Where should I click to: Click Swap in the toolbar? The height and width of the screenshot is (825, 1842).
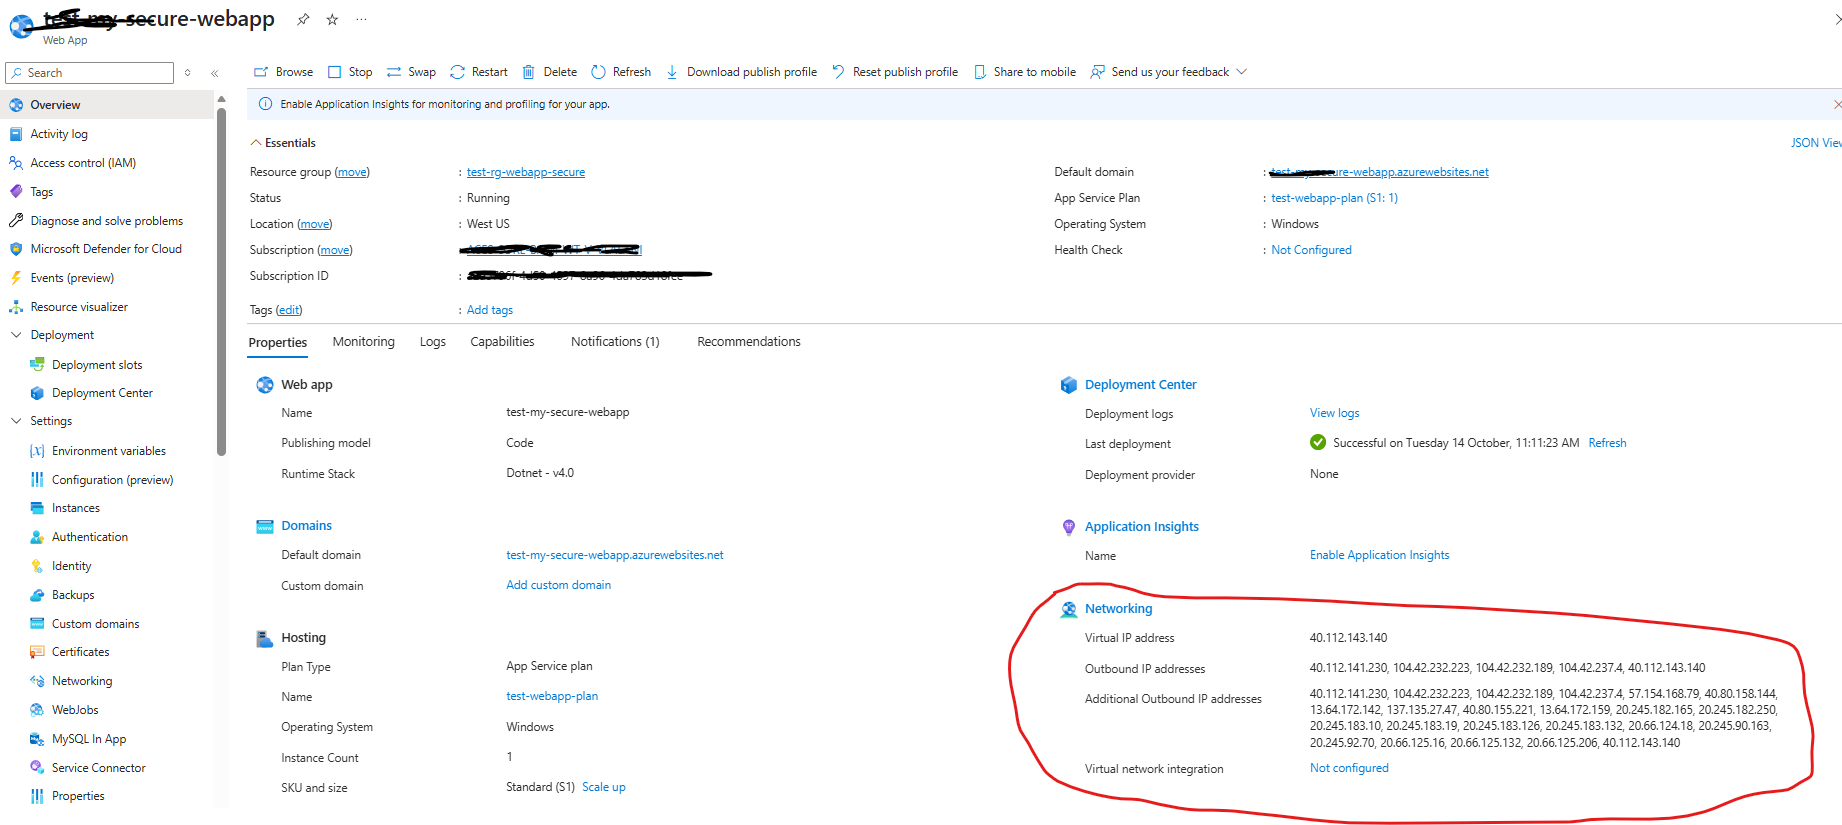pos(411,72)
